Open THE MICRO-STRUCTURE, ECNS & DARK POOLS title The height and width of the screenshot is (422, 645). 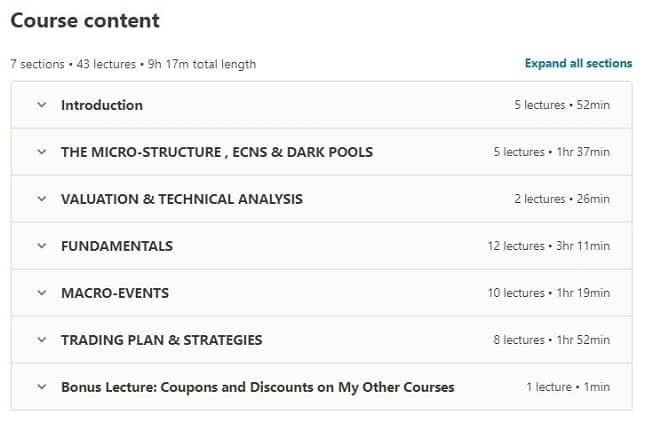pyautogui.click(x=217, y=152)
